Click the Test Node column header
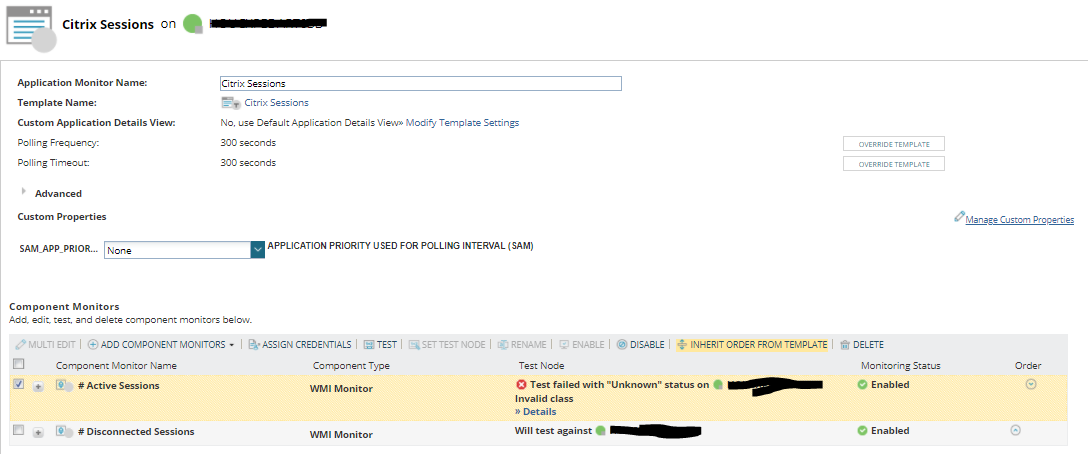Screen dimensions: 1088x454 pos(541,366)
